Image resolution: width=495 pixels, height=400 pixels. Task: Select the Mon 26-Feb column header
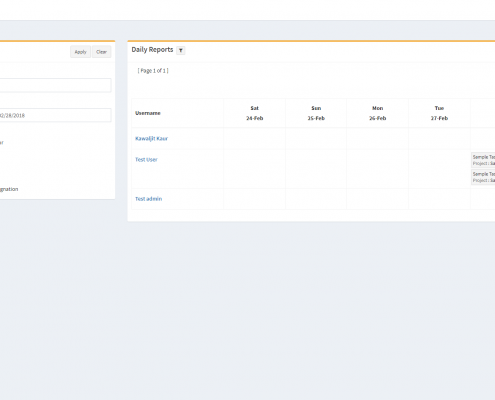(x=377, y=113)
